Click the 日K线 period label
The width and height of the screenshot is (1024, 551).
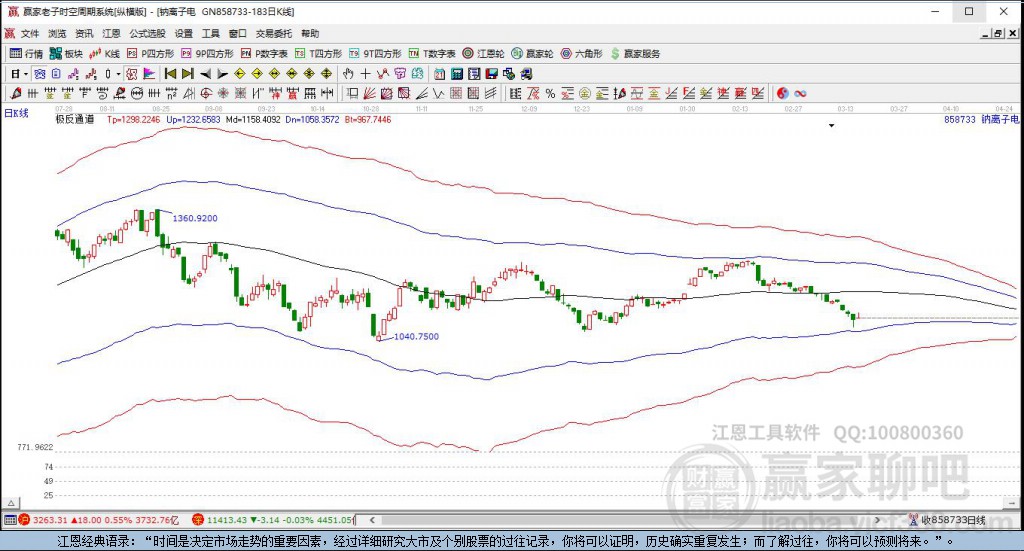tap(16, 113)
